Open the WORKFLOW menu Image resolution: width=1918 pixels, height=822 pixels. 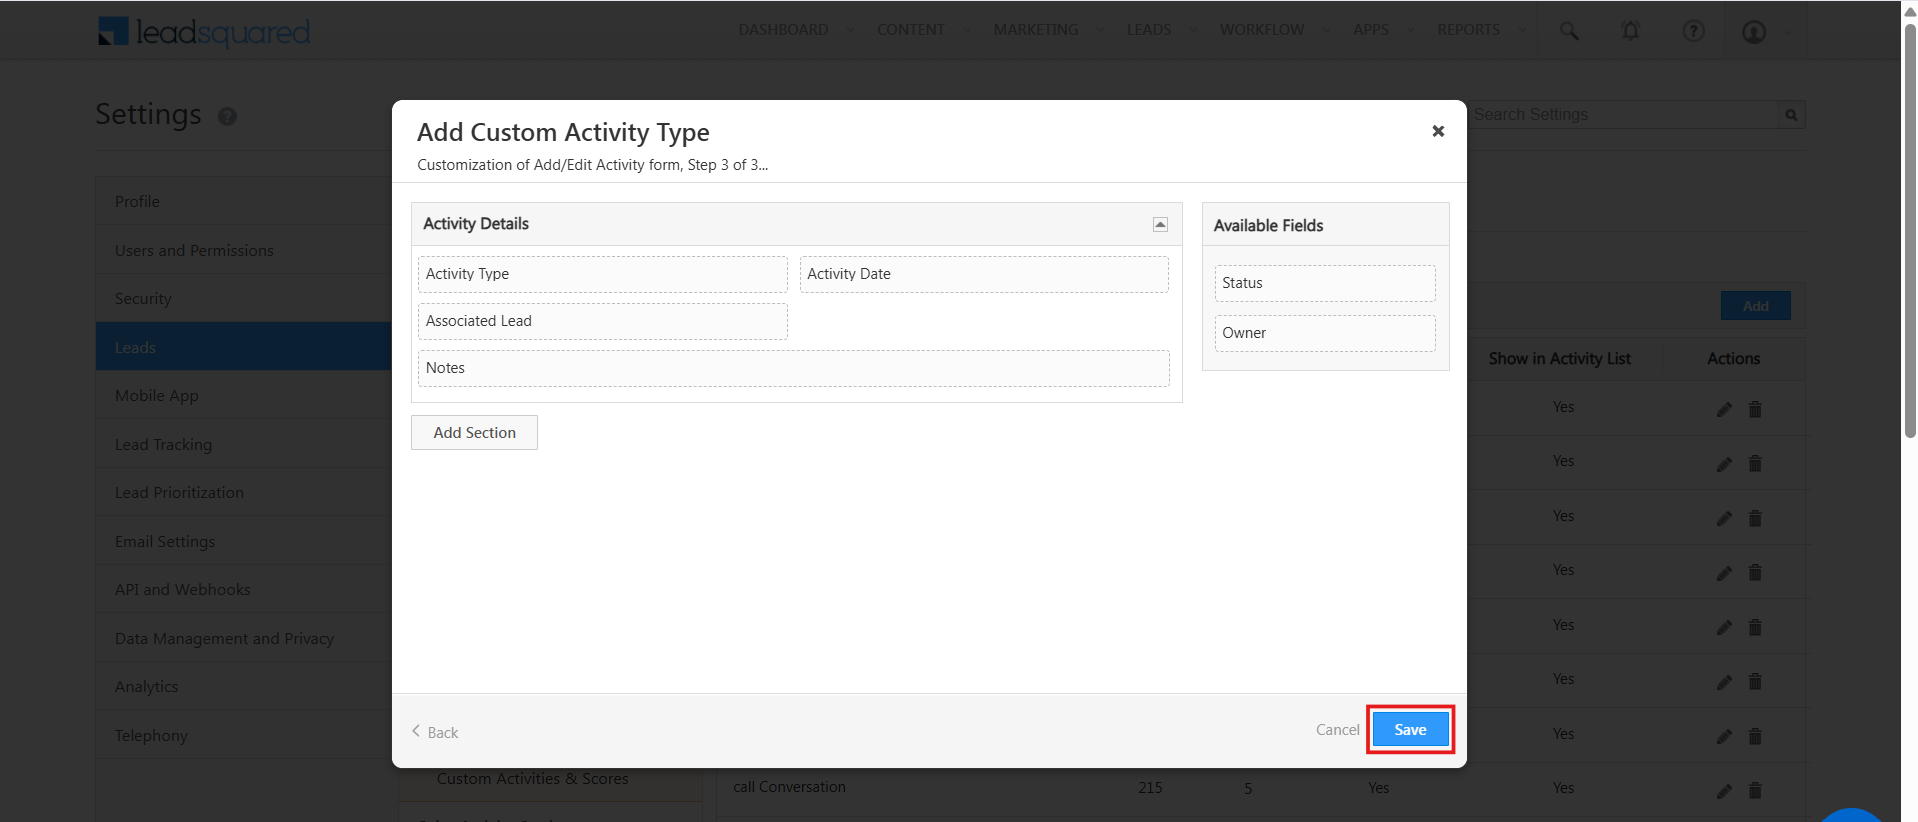(x=1261, y=30)
